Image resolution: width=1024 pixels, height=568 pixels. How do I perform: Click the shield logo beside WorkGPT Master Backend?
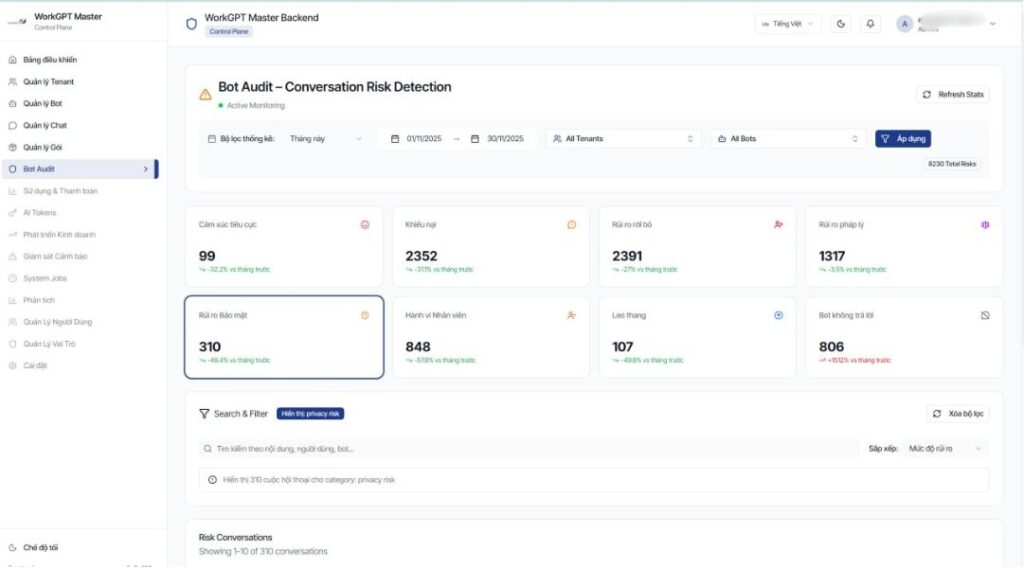coord(192,24)
